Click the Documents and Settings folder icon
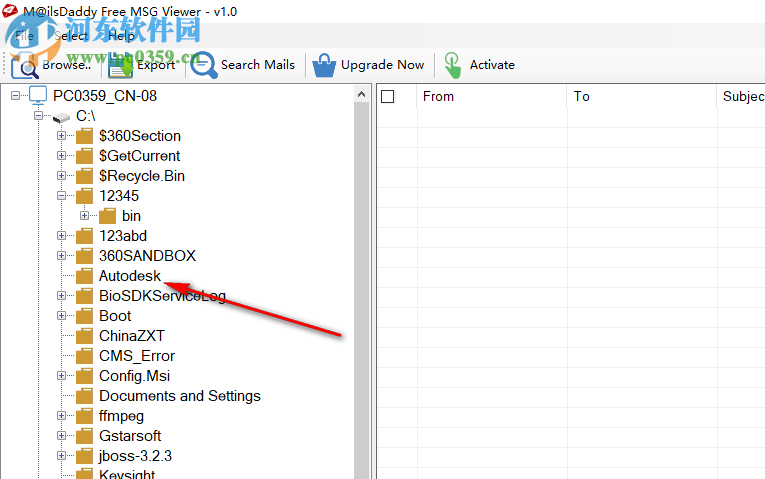The height and width of the screenshot is (479, 765). coord(84,396)
